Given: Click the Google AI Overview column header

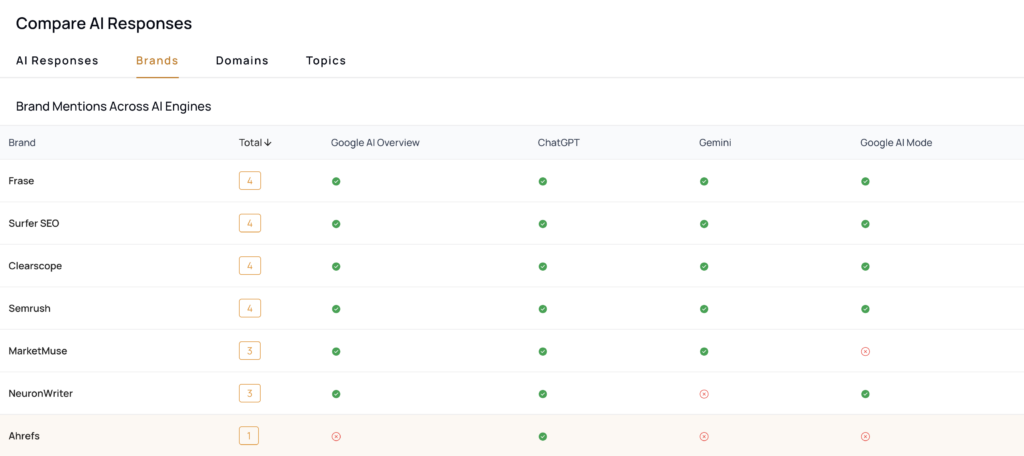Looking at the screenshot, I should (x=376, y=142).
